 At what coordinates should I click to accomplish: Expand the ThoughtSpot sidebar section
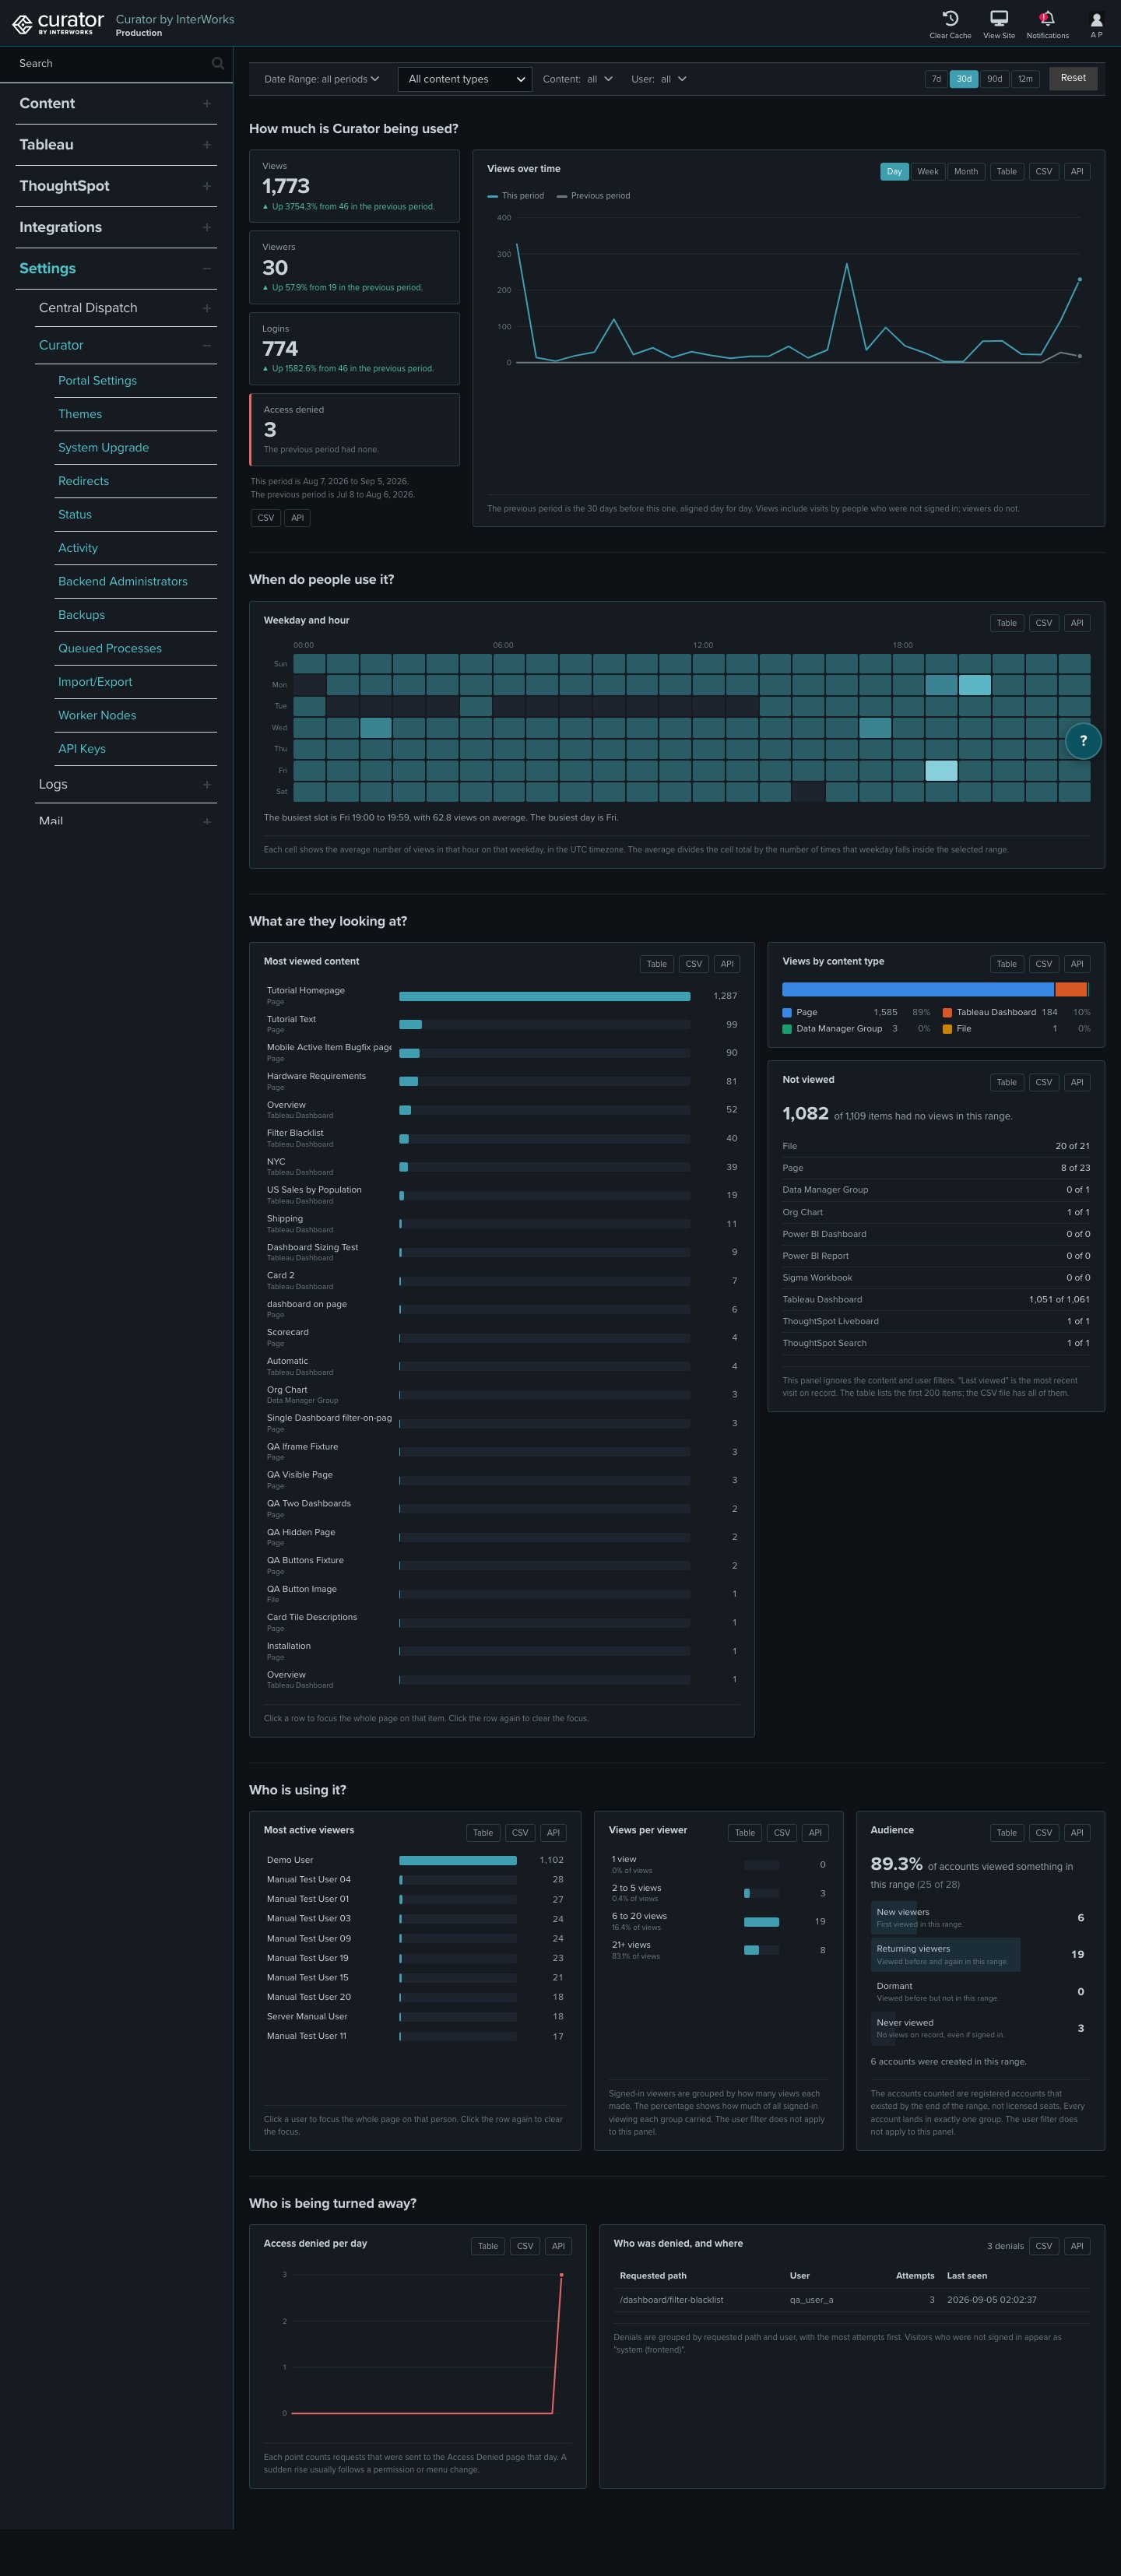coord(116,186)
